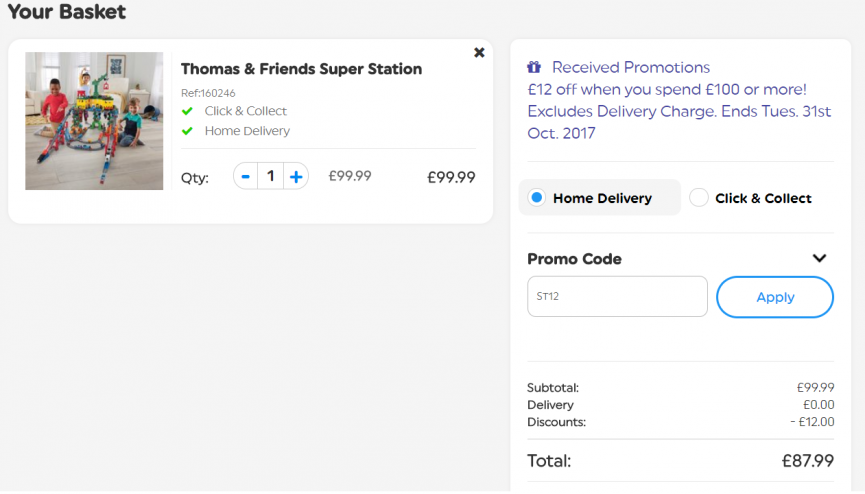Click the Home Delivery label text
The height and width of the screenshot is (494, 865).
coord(602,198)
